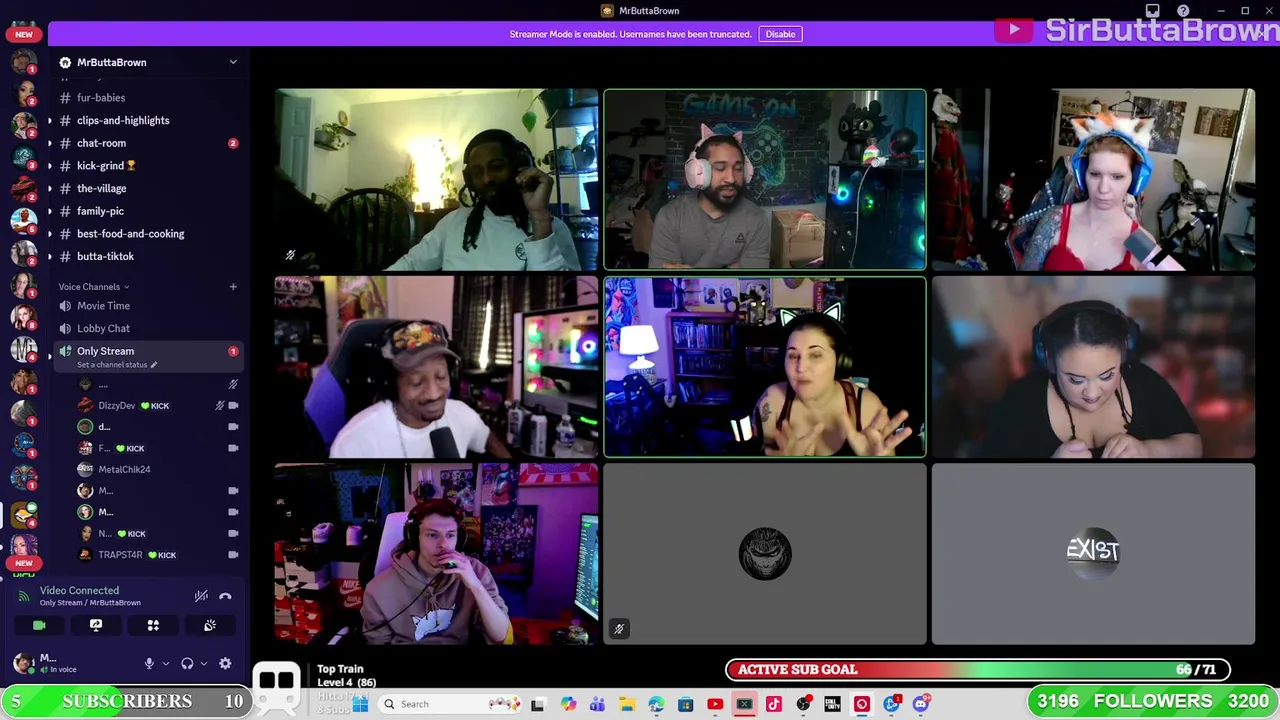Open the connection signal info icon
1280x720 pixels.
pyautogui.click(x=24, y=596)
